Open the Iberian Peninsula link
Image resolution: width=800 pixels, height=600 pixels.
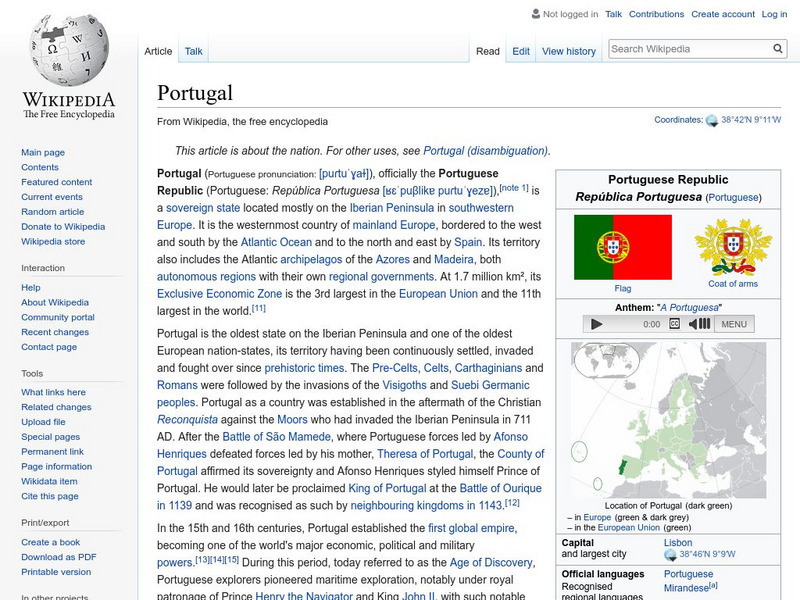(392, 208)
